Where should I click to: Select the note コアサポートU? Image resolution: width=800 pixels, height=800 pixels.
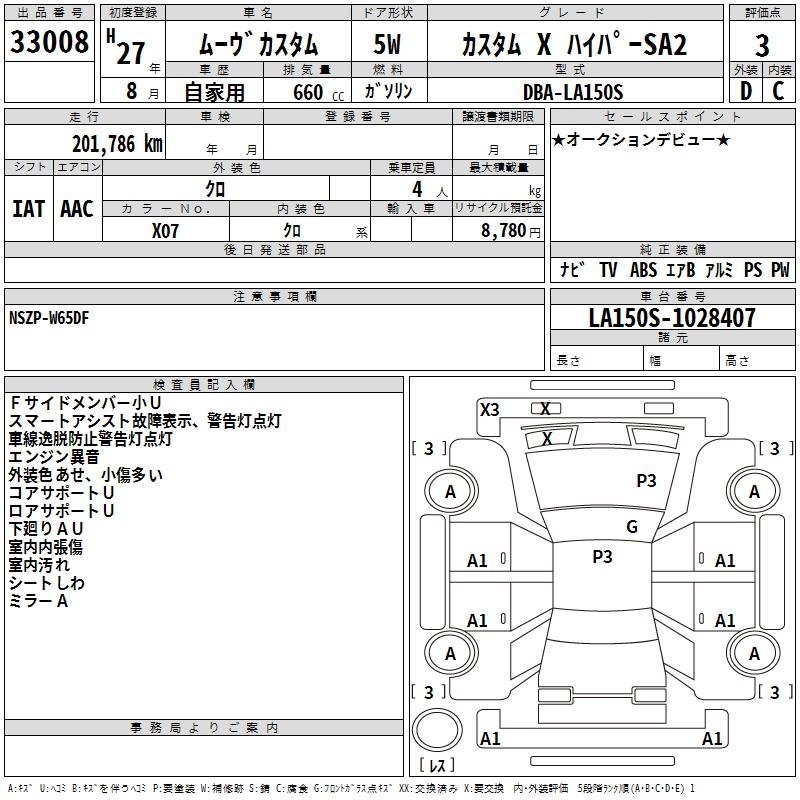pos(61,493)
